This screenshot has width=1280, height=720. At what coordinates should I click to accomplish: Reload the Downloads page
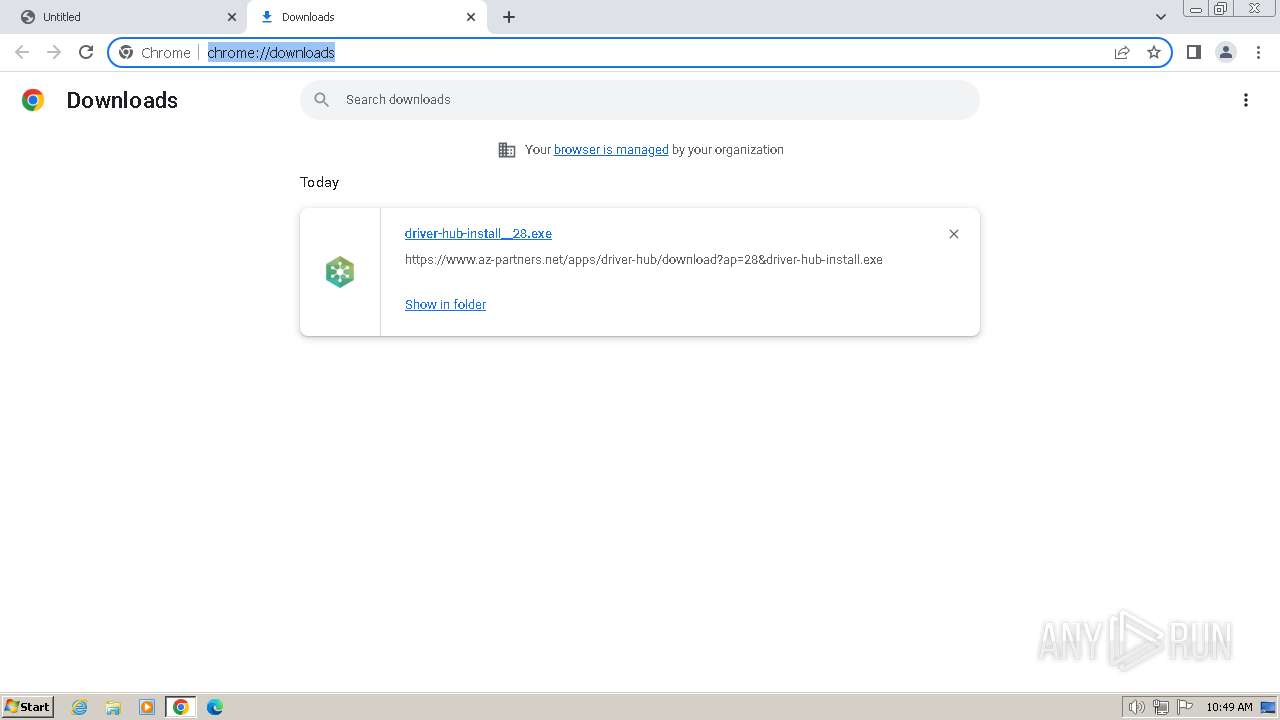click(86, 52)
